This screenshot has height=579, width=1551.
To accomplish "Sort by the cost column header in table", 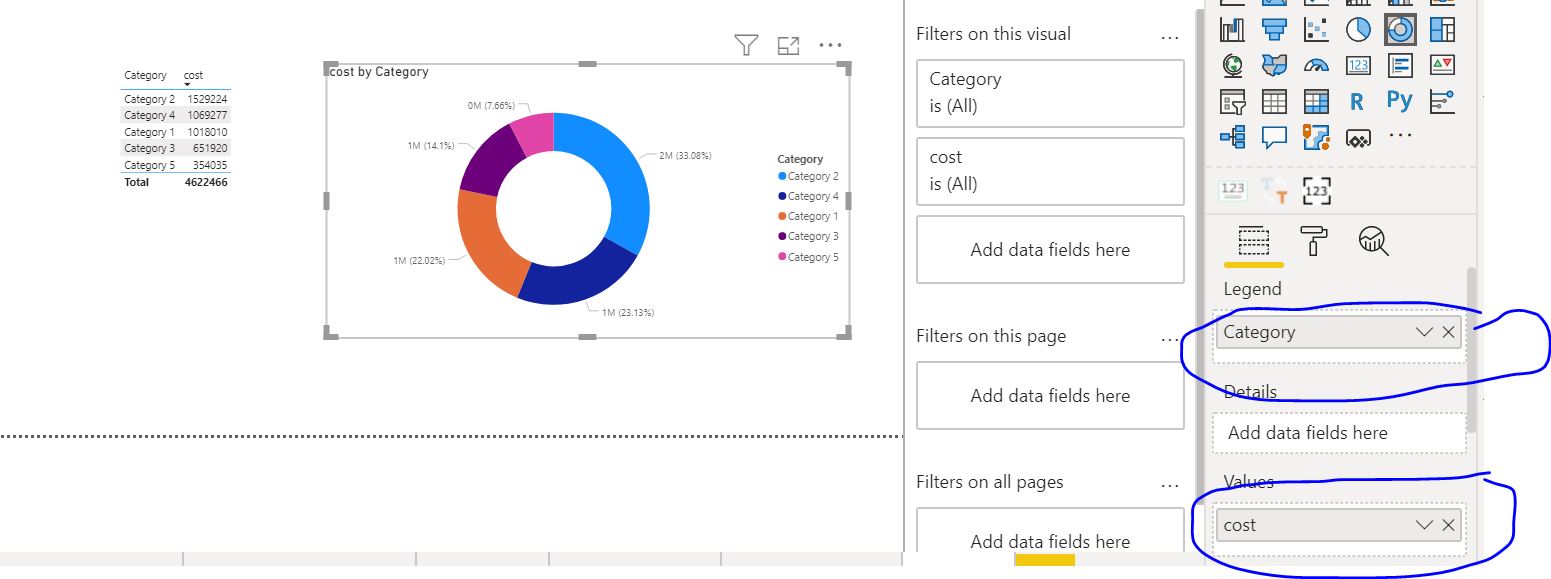I will 193,75.
